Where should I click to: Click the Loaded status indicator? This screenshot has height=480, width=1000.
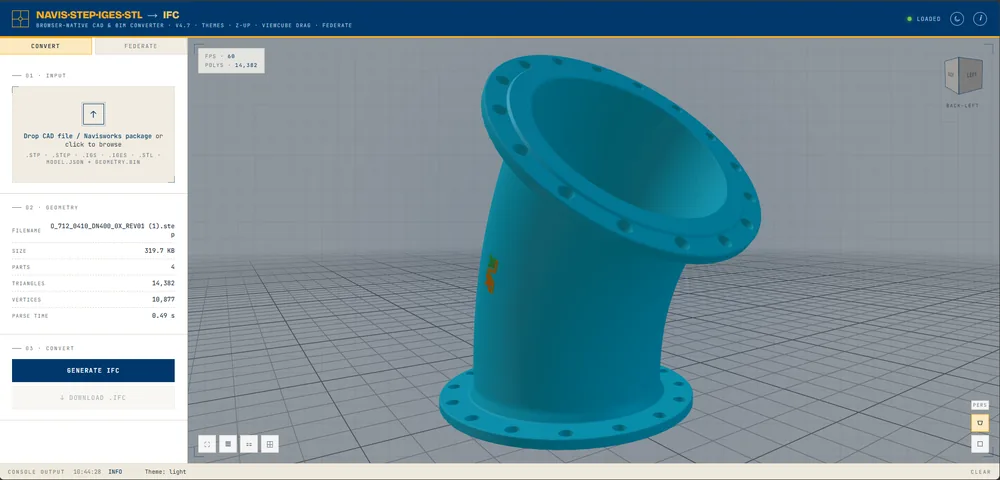924,19
